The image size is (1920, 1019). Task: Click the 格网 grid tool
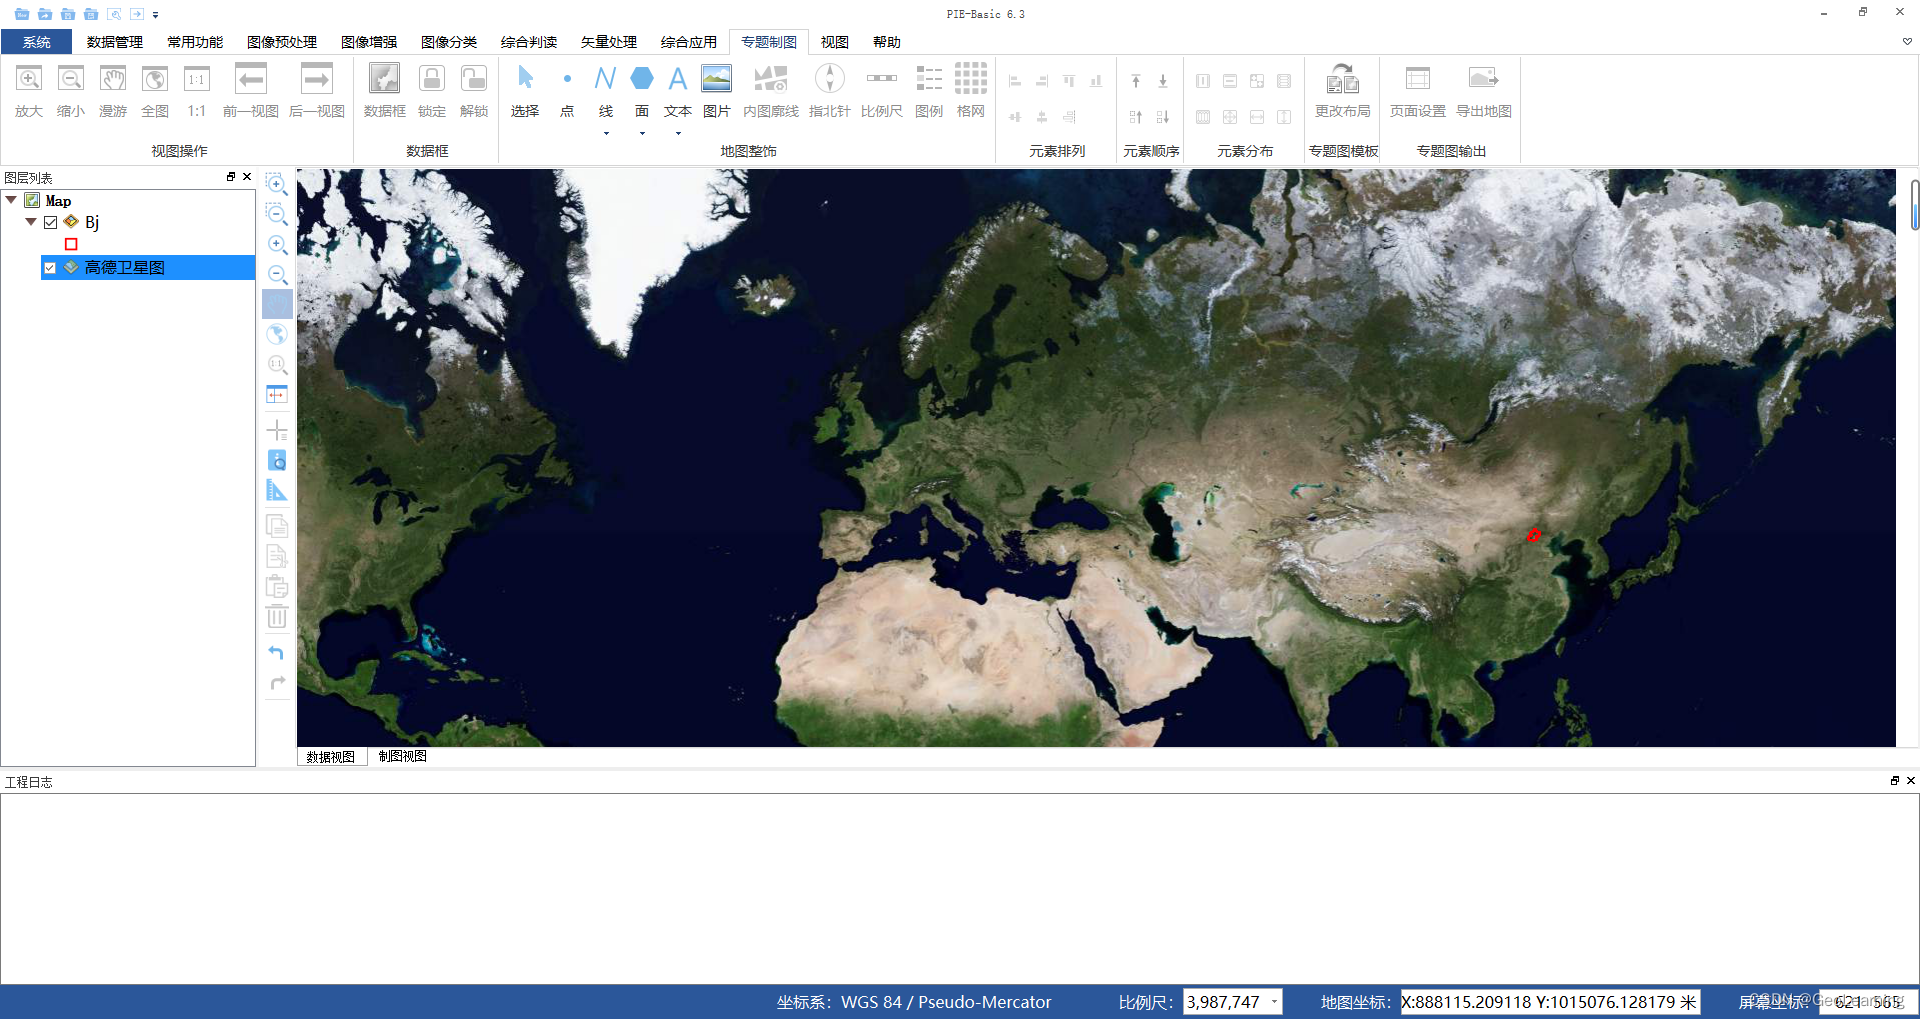[970, 92]
